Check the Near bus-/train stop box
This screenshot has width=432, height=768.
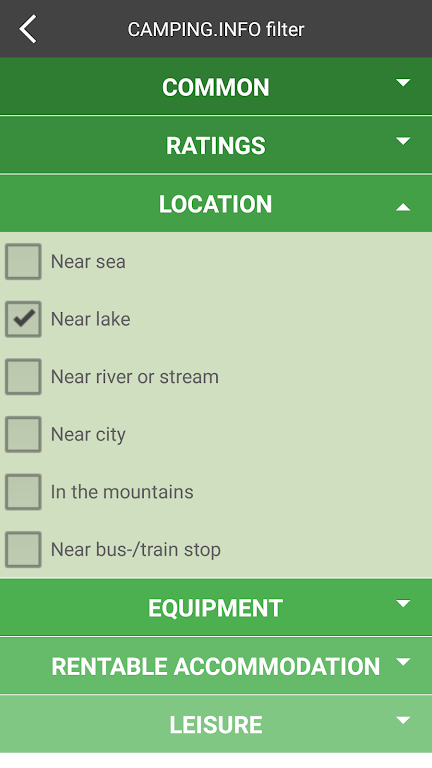tap(23, 550)
